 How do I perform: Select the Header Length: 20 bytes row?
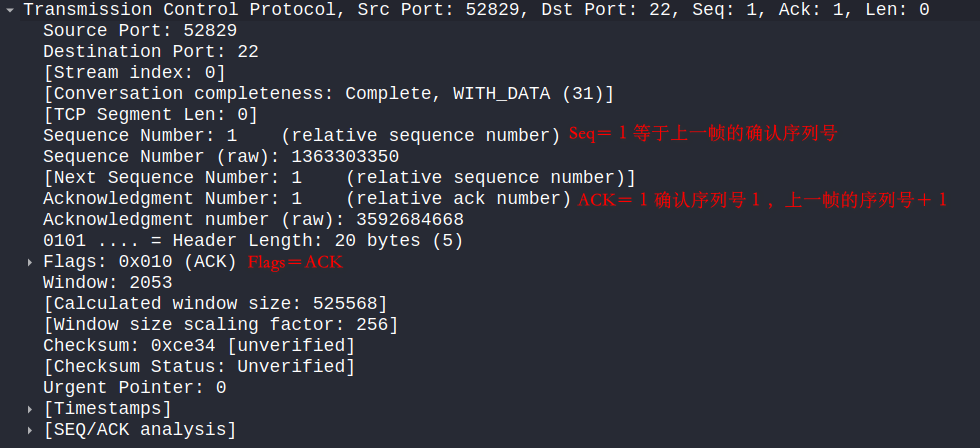(x=253, y=241)
